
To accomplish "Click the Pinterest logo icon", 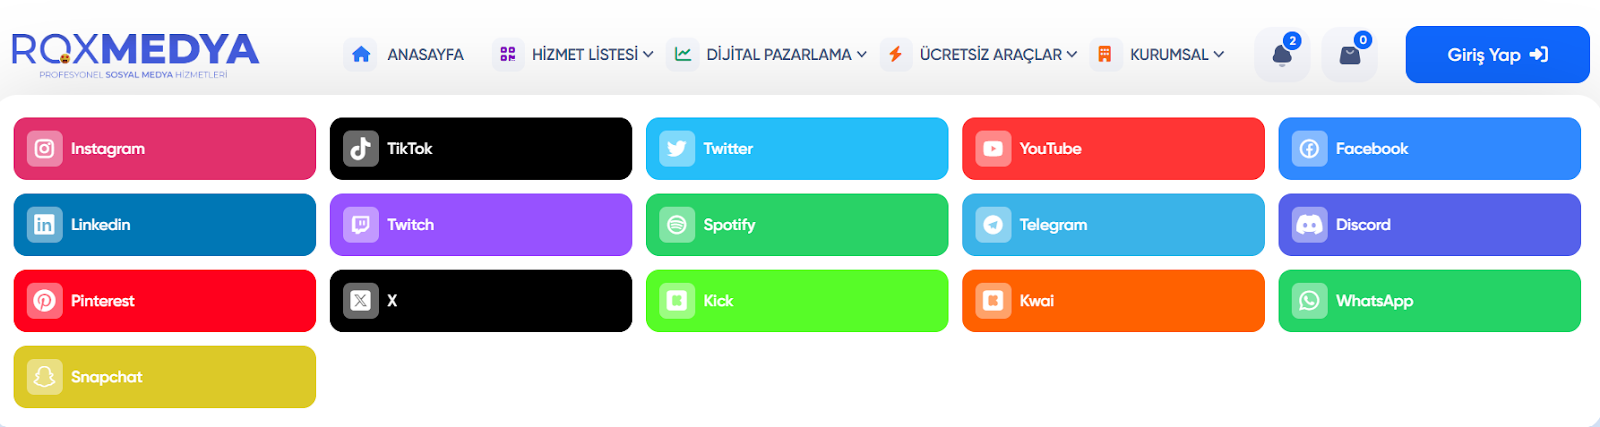I will 44,301.
